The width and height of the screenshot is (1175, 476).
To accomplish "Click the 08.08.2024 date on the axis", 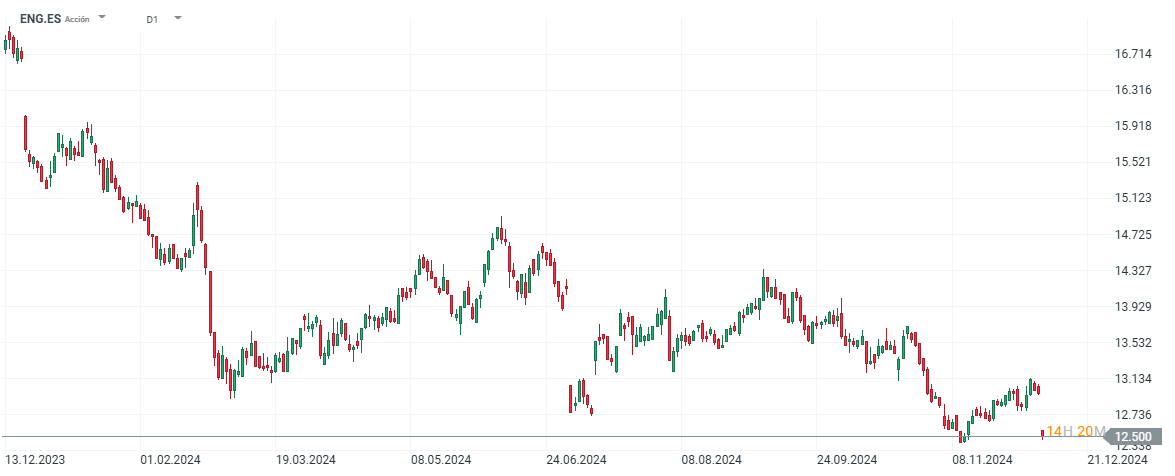I will (711, 460).
